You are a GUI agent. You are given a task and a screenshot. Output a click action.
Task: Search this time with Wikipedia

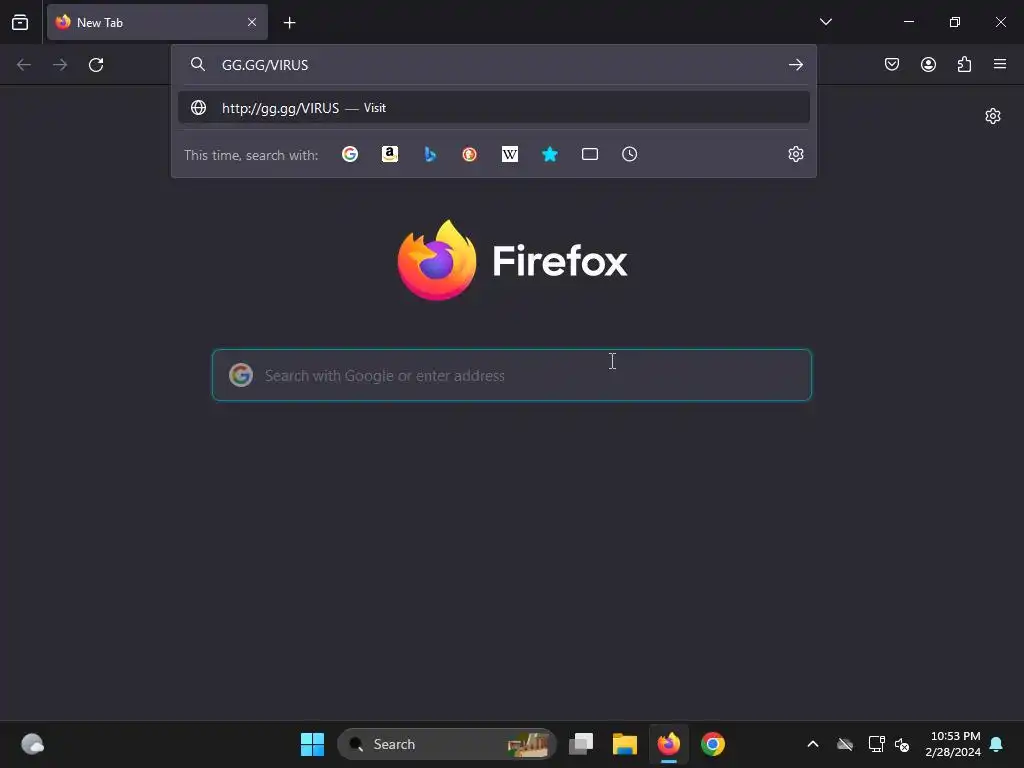click(x=509, y=154)
